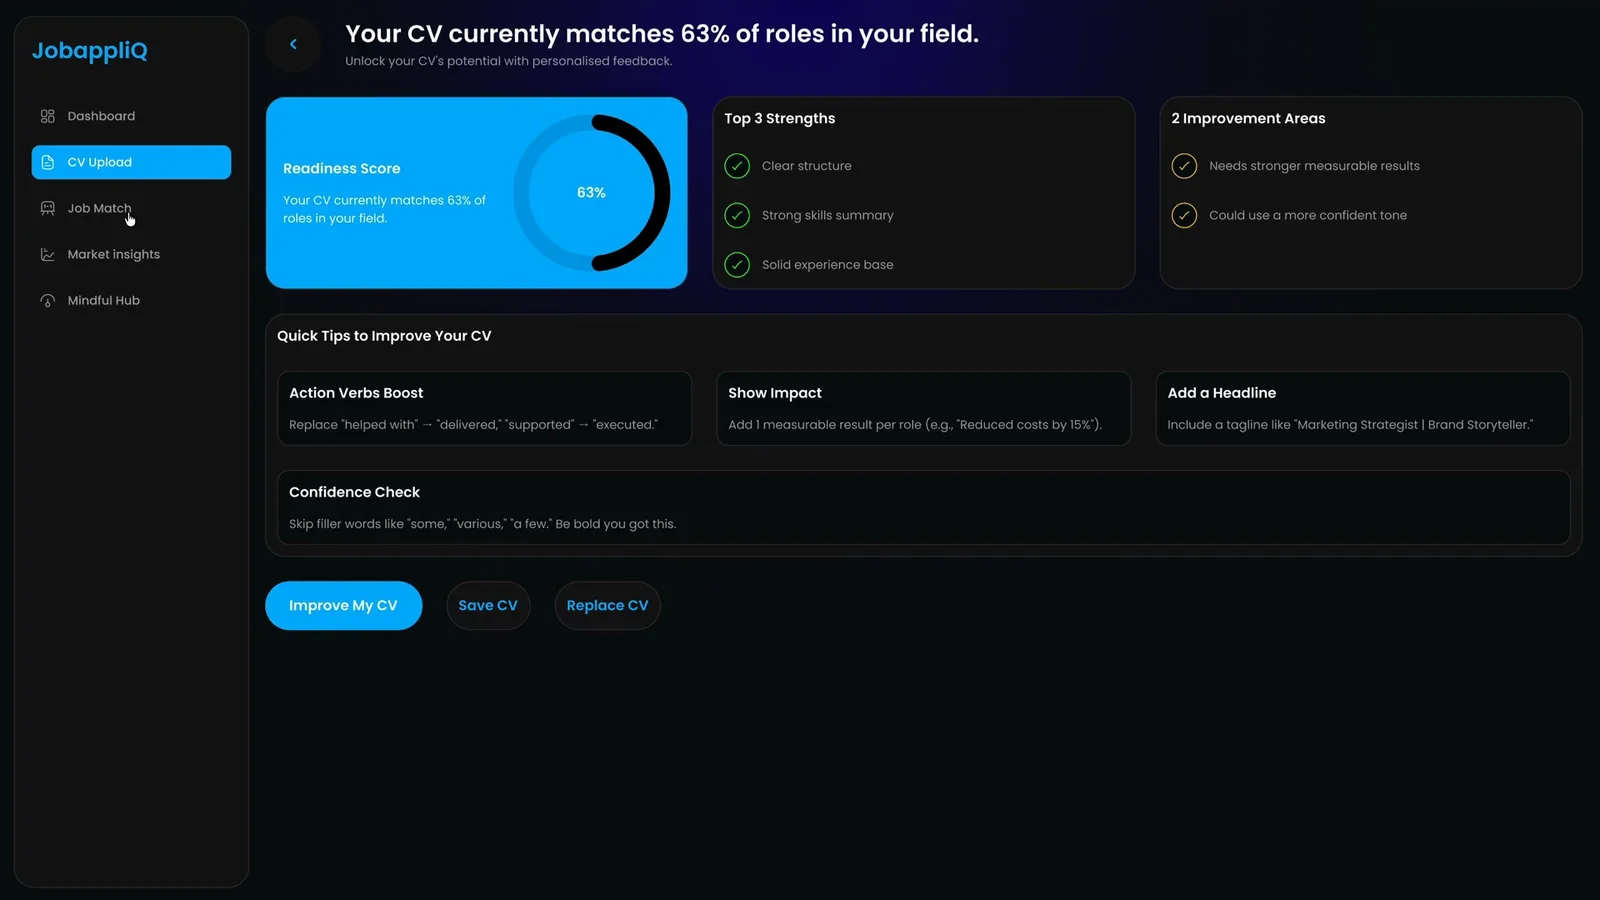Click the Dashboard grid icon
Screen dimensions: 1600x900
tap(47, 116)
